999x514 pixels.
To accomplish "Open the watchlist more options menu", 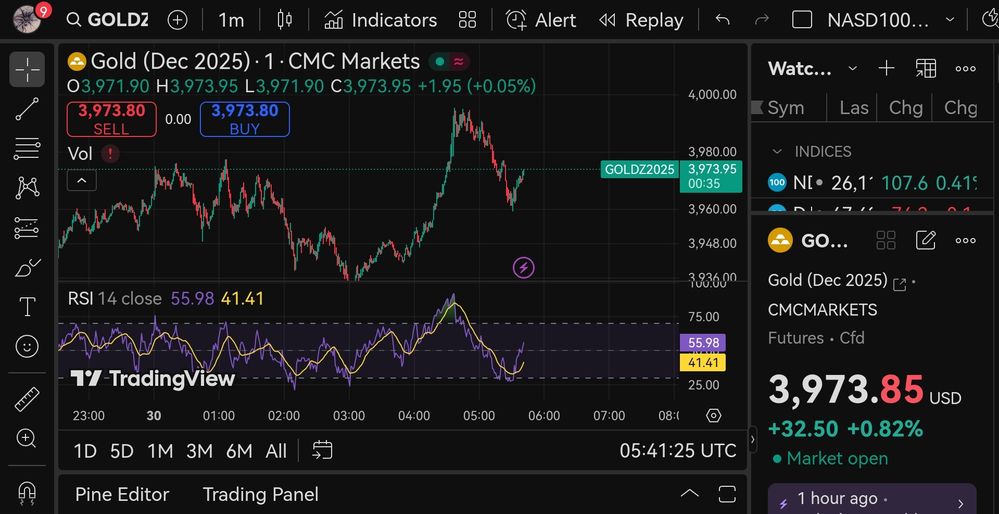I will click(965, 68).
